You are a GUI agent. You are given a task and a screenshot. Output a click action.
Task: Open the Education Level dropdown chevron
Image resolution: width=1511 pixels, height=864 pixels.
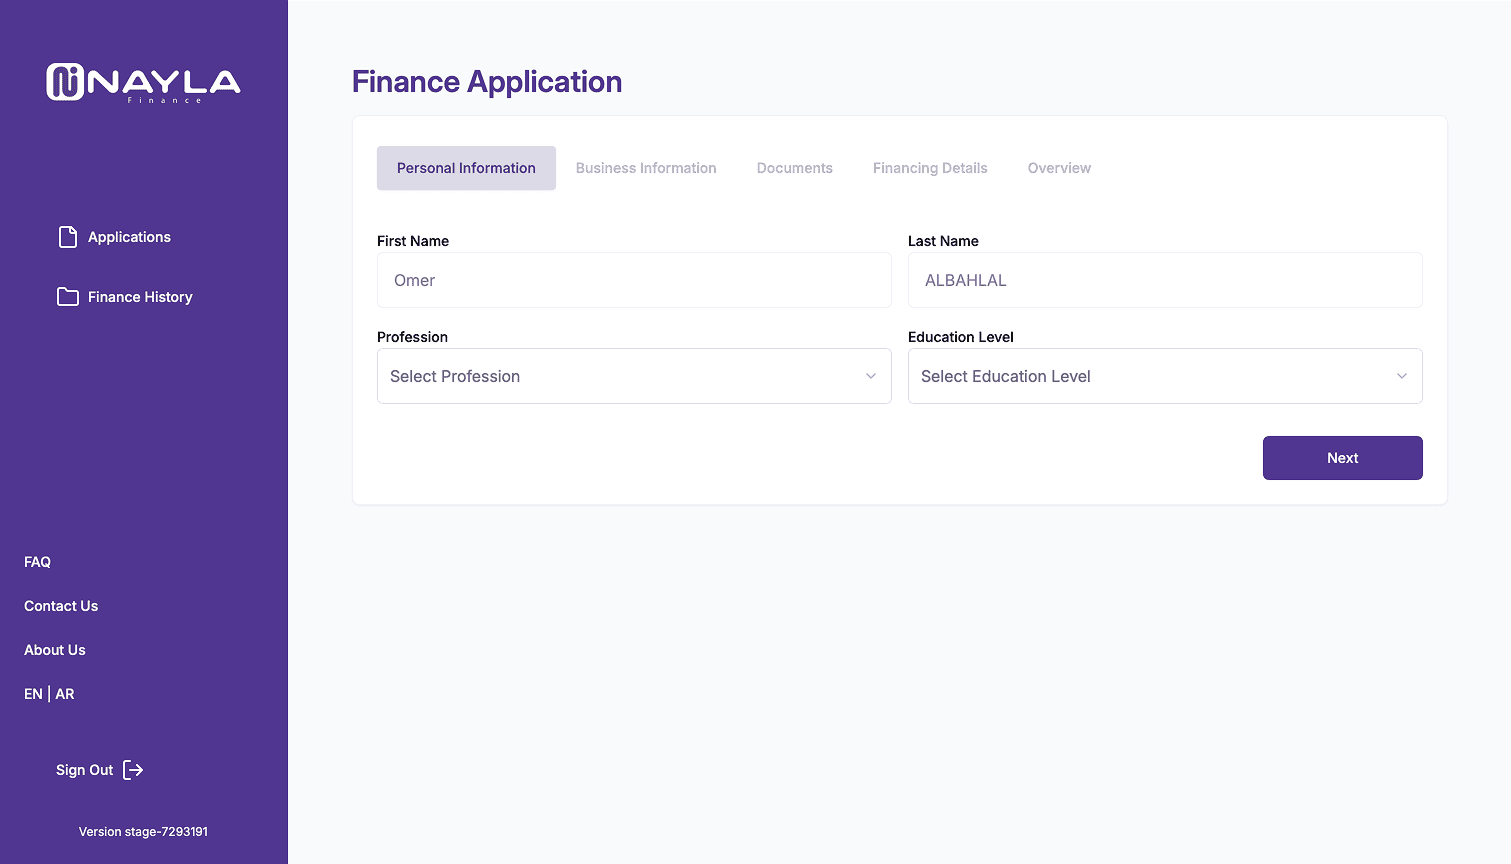click(1400, 375)
